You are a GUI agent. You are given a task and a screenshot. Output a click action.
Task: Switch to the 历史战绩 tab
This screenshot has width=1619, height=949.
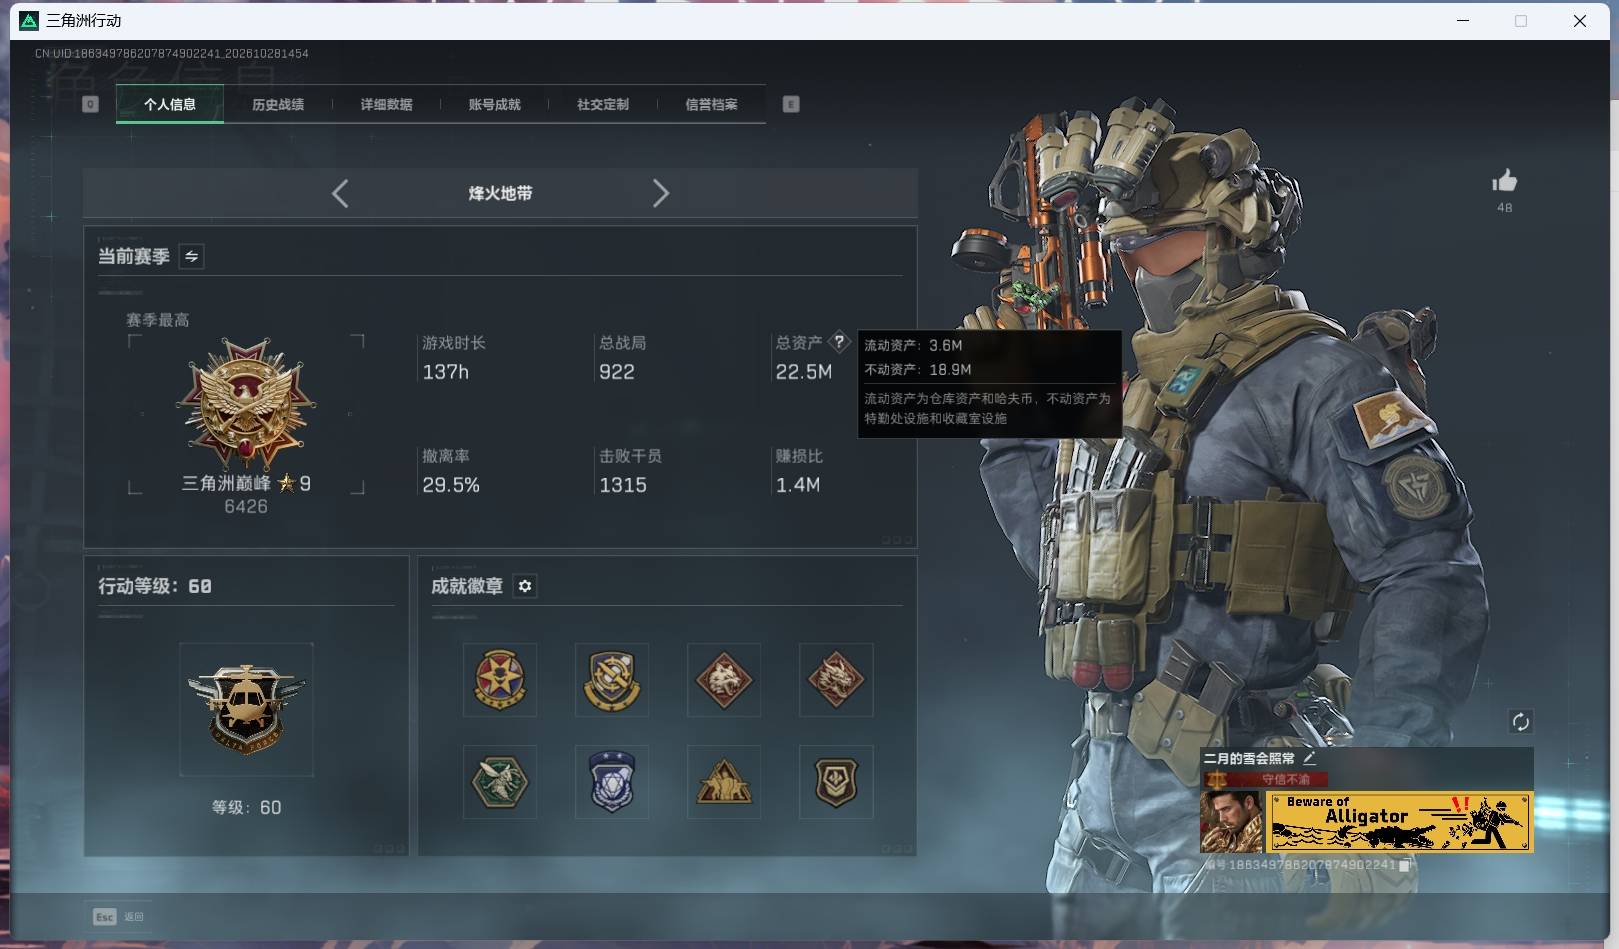tap(278, 104)
